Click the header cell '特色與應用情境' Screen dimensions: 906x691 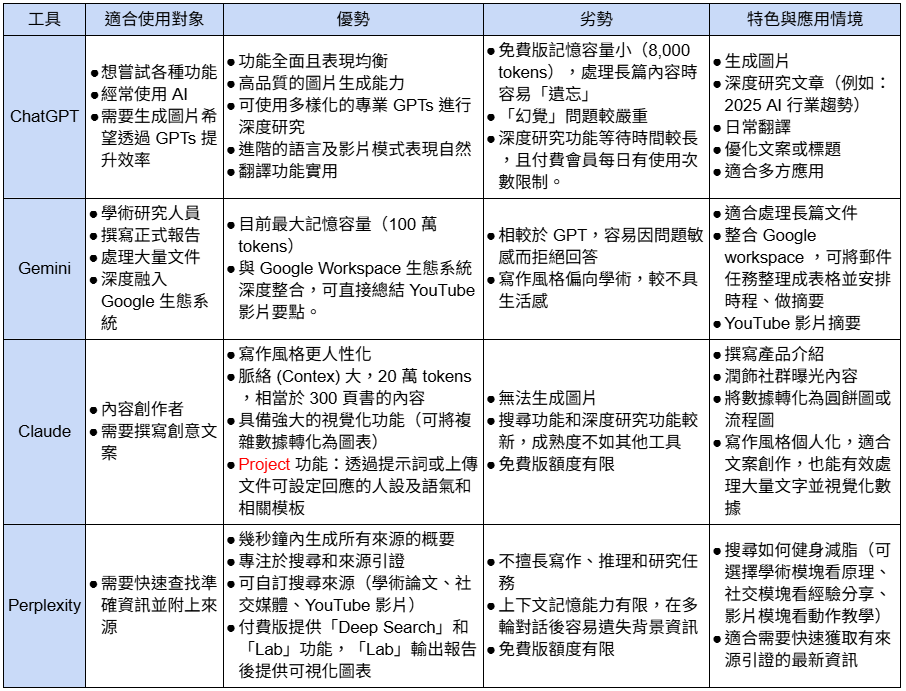click(x=805, y=19)
